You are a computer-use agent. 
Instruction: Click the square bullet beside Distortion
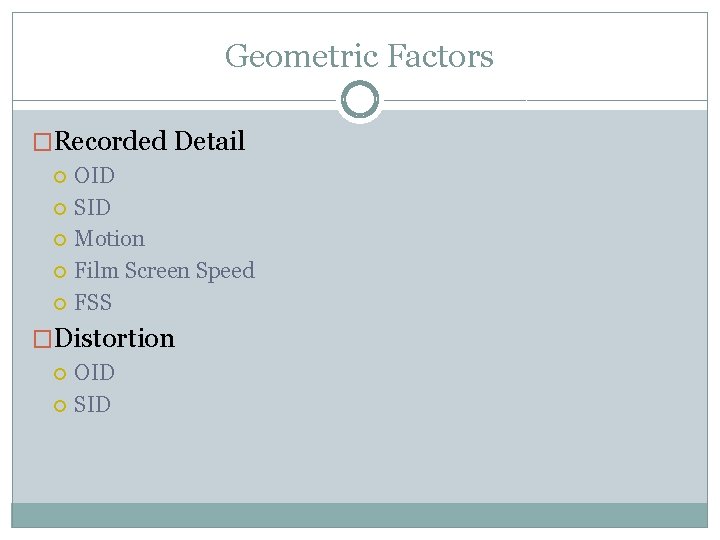[42, 339]
